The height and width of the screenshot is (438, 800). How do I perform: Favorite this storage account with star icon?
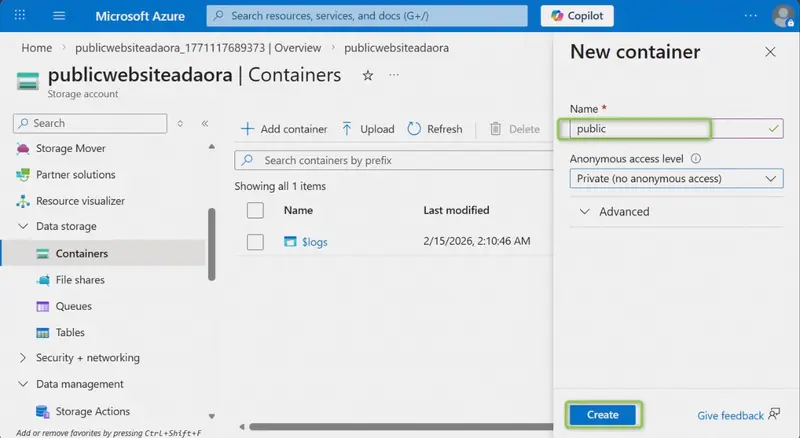coord(368,76)
